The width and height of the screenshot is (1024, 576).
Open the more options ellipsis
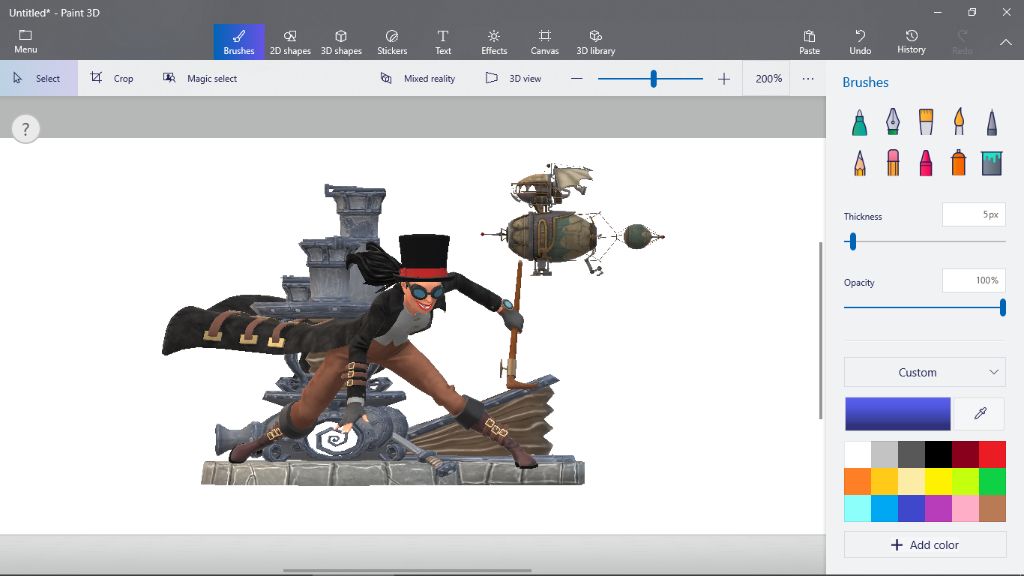[x=808, y=78]
